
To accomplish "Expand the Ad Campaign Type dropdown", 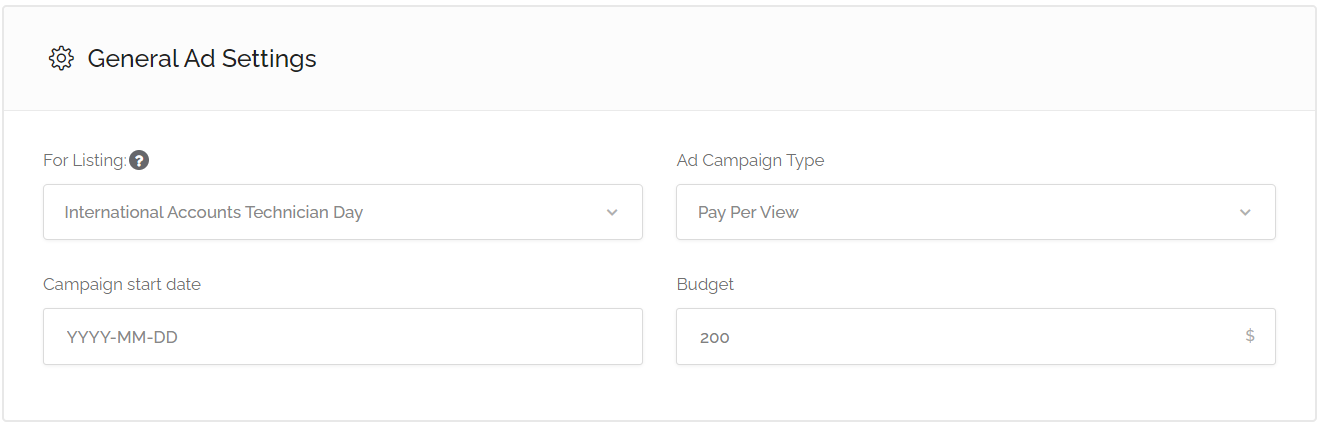I will click(x=975, y=212).
